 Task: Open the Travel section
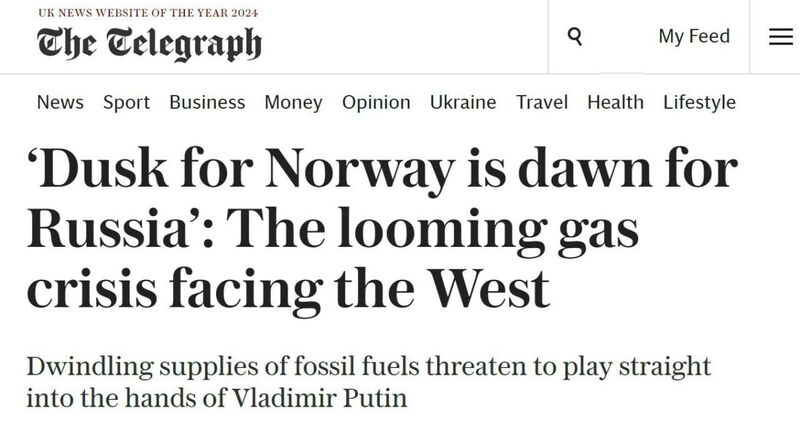pyautogui.click(x=542, y=102)
